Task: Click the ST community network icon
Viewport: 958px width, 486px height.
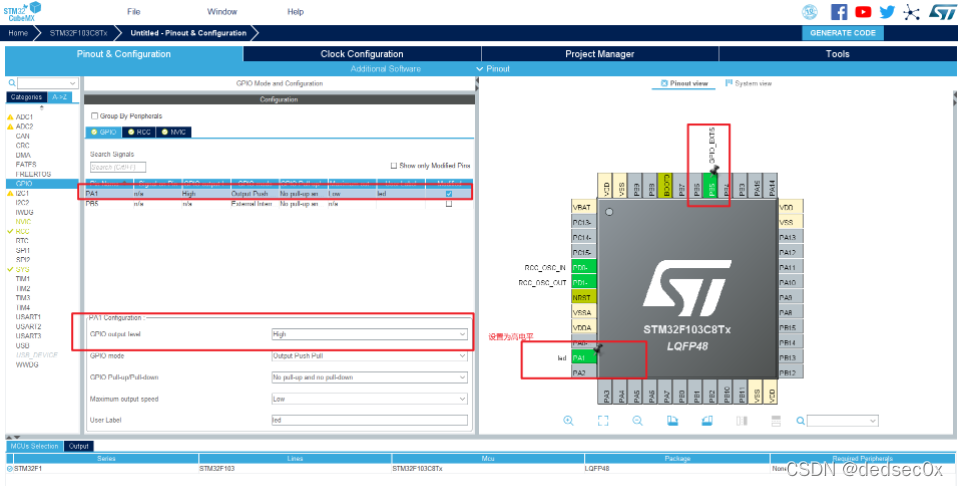Action: (911, 12)
